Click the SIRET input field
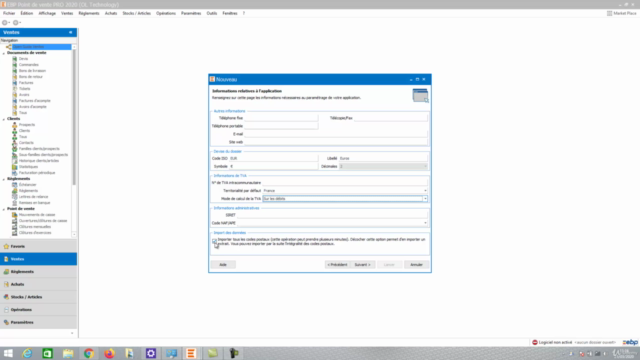The height and width of the screenshot is (360, 640). (332, 215)
